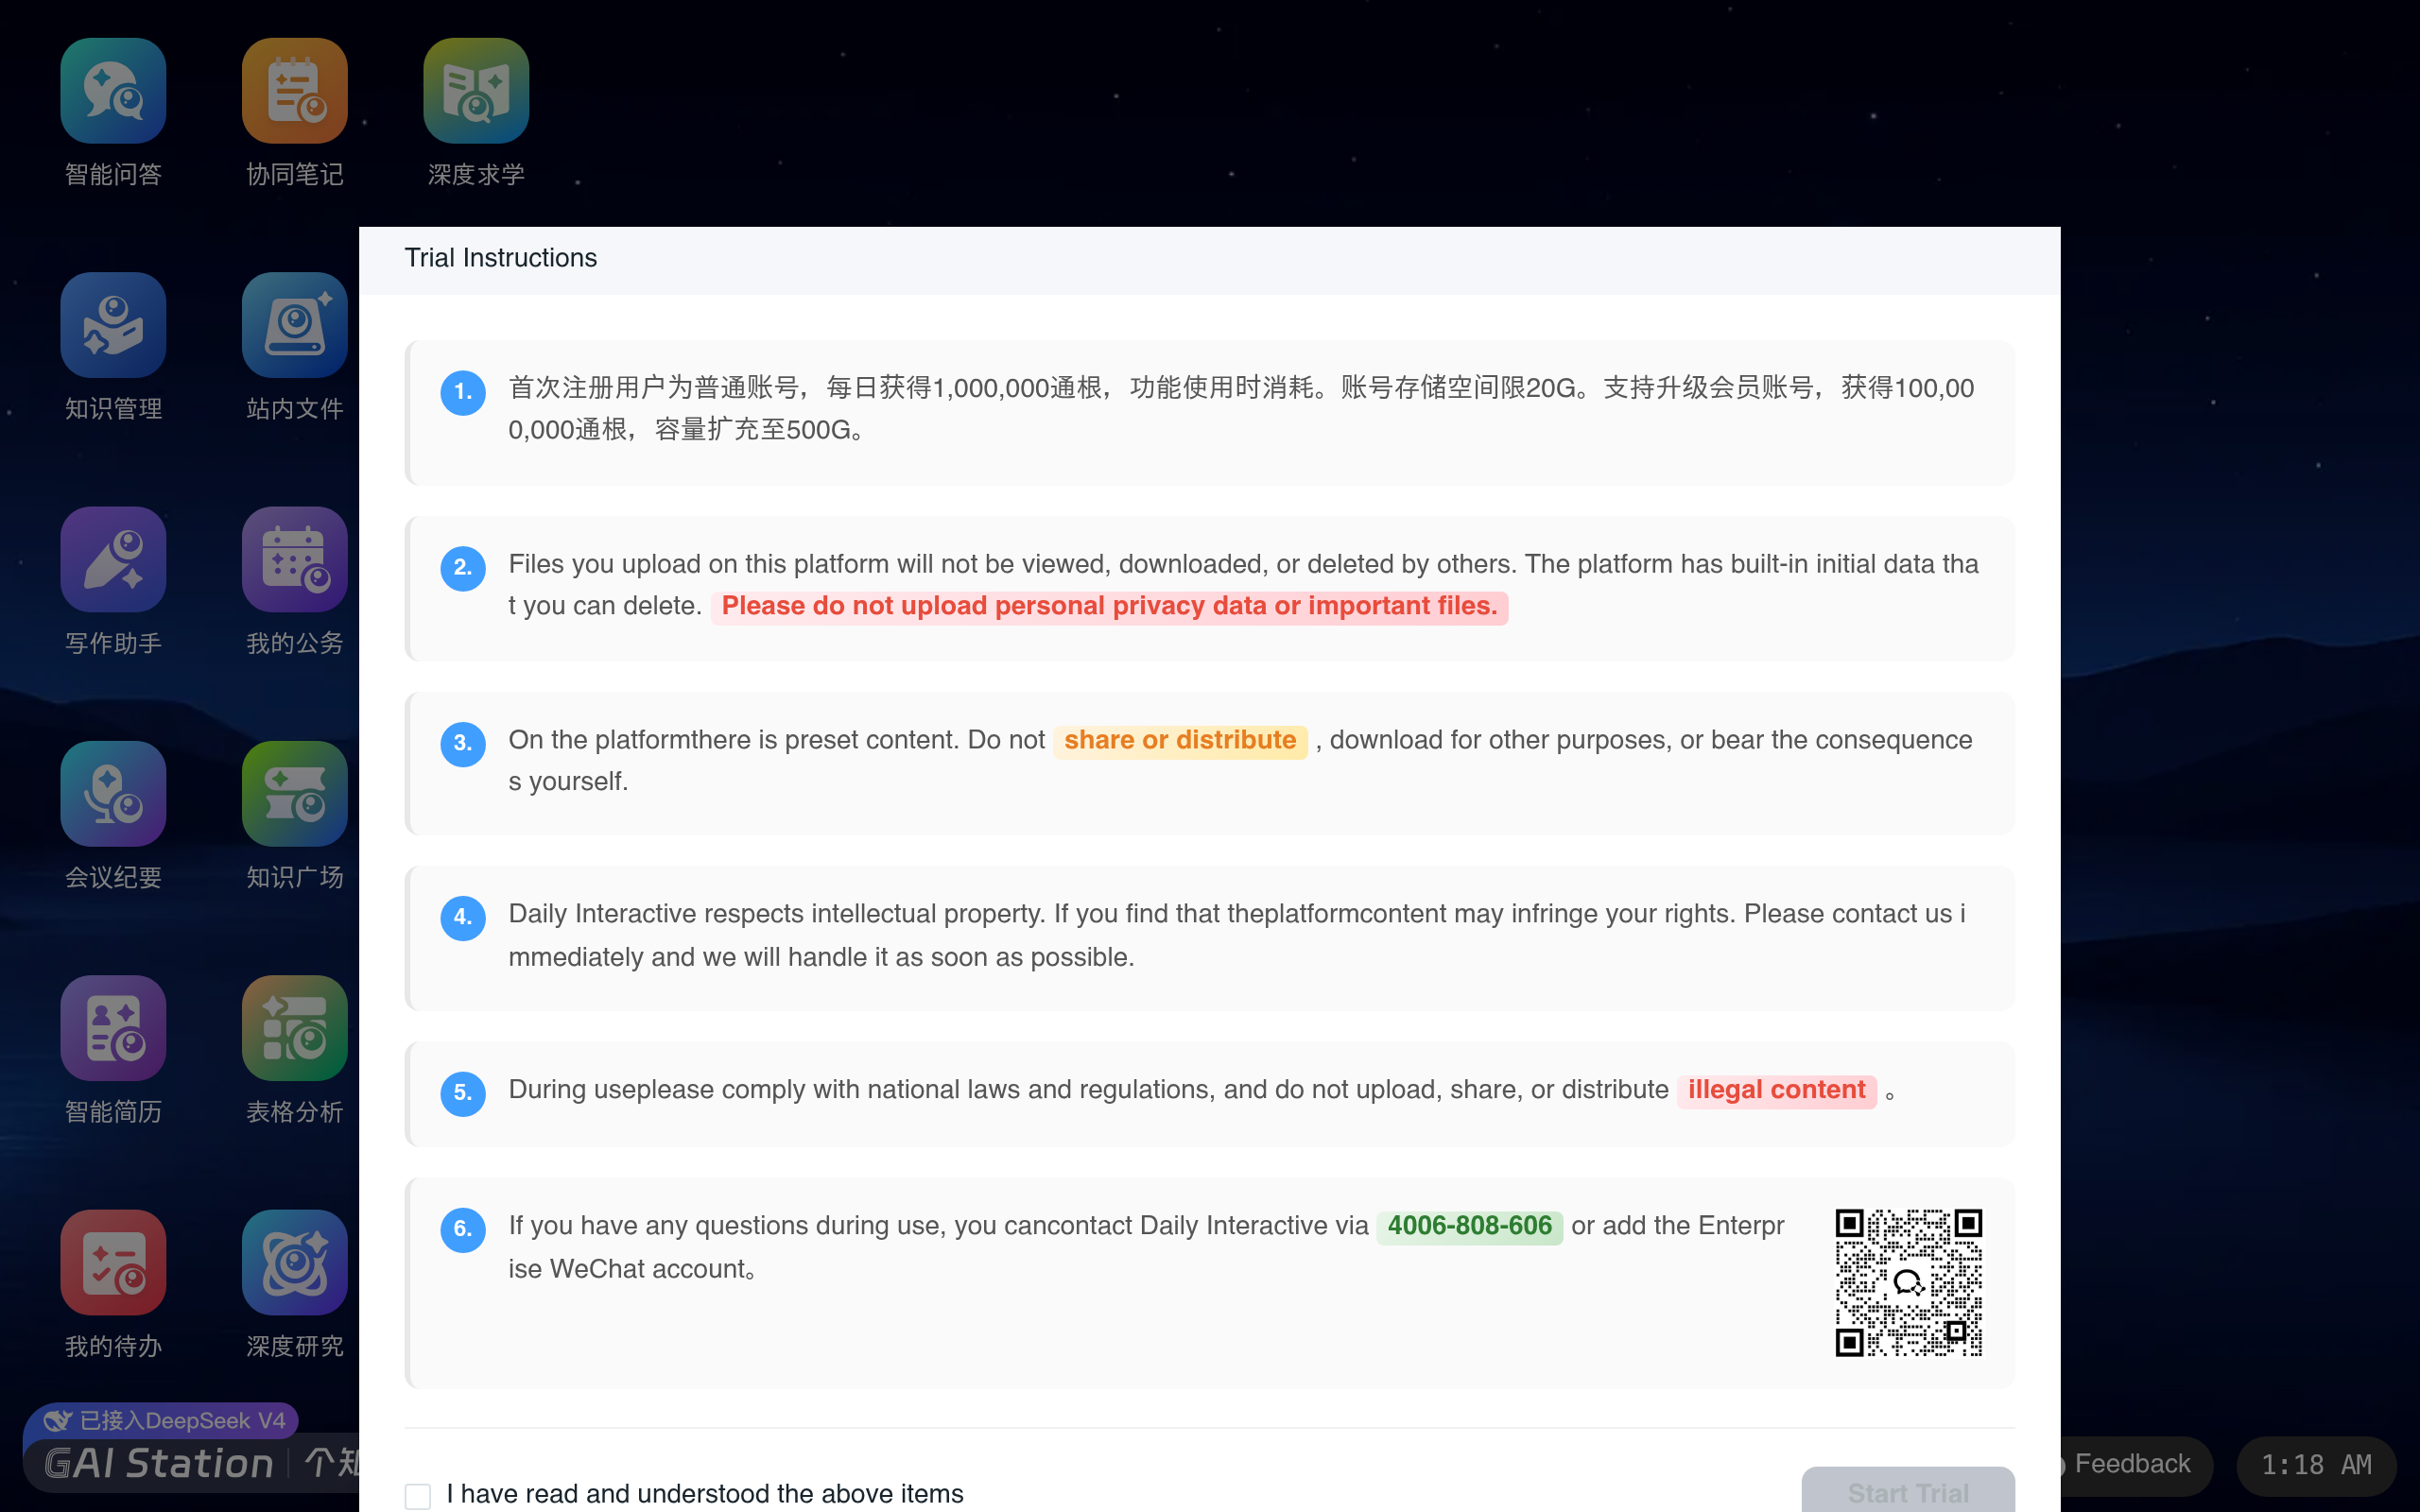
Task: Tick the 'I have read and understood' checkbox
Action: coord(418,1496)
